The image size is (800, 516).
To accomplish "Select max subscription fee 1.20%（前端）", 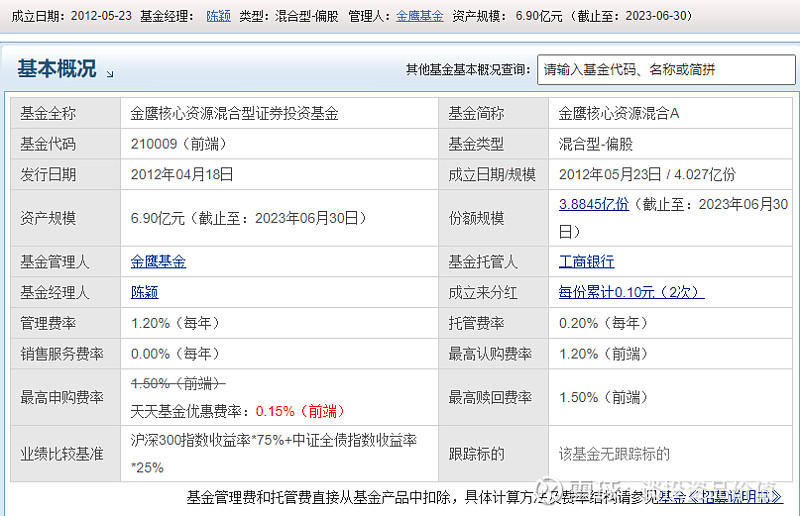I will click(604, 354).
